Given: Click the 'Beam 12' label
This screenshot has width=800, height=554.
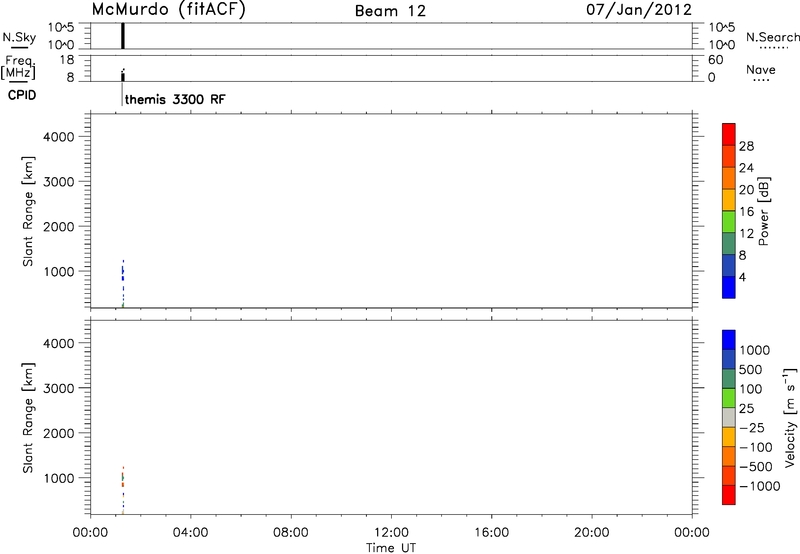Looking at the screenshot, I should [x=390, y=11].
